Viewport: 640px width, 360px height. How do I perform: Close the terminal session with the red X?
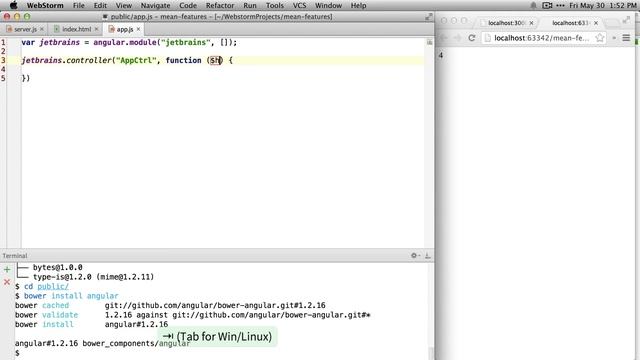[7, 282]
